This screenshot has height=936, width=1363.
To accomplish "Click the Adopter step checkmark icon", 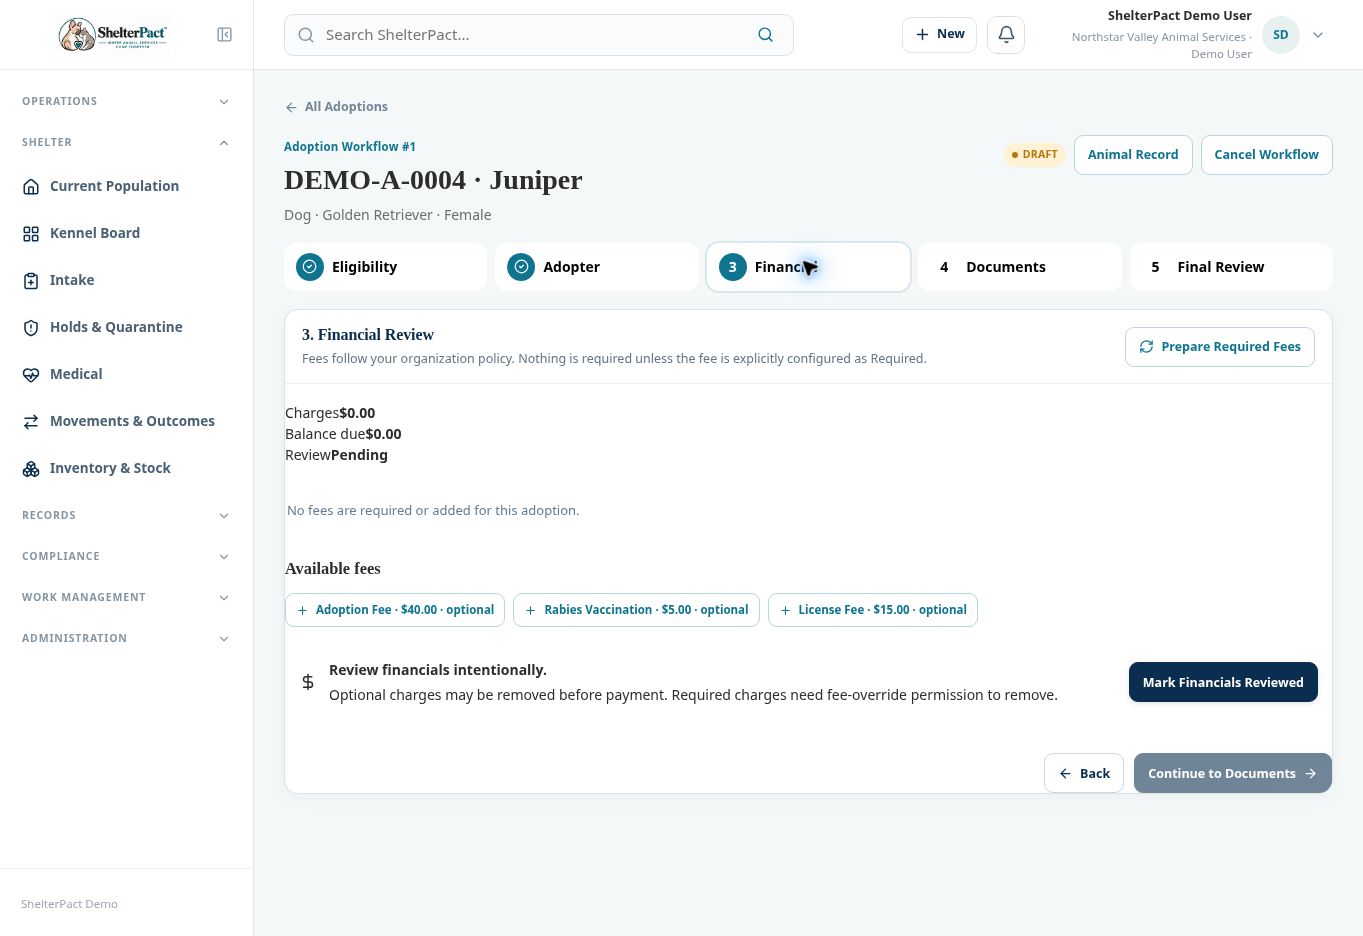I will pos(521,267).
